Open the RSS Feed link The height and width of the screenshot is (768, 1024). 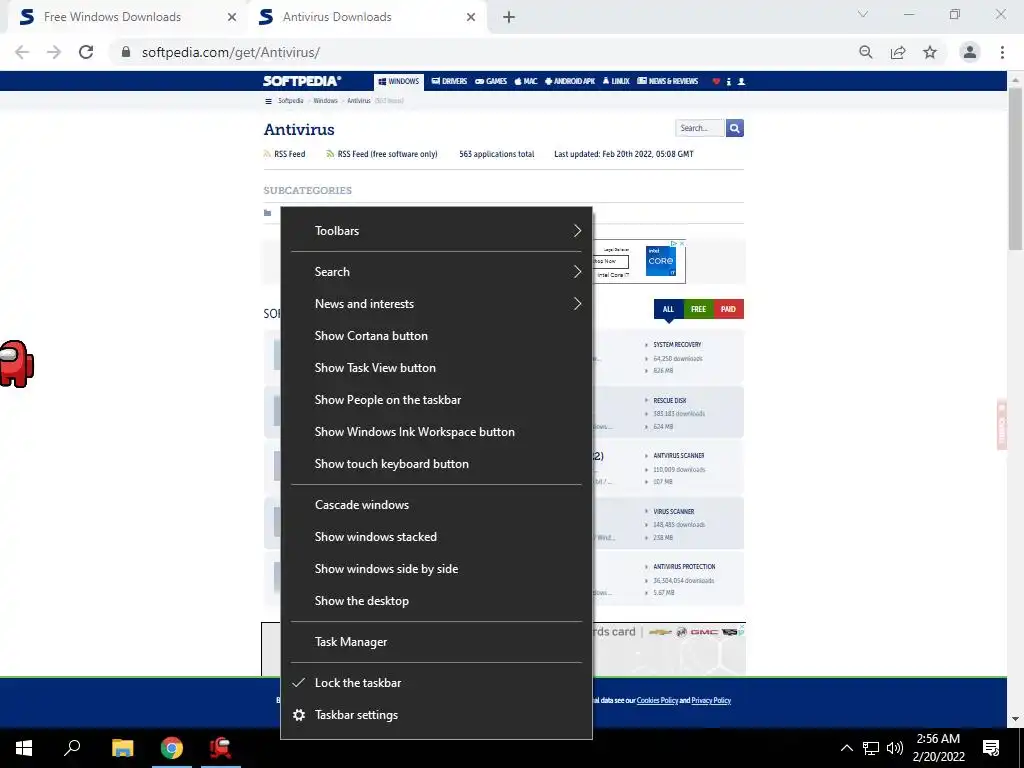pos(285,154)
